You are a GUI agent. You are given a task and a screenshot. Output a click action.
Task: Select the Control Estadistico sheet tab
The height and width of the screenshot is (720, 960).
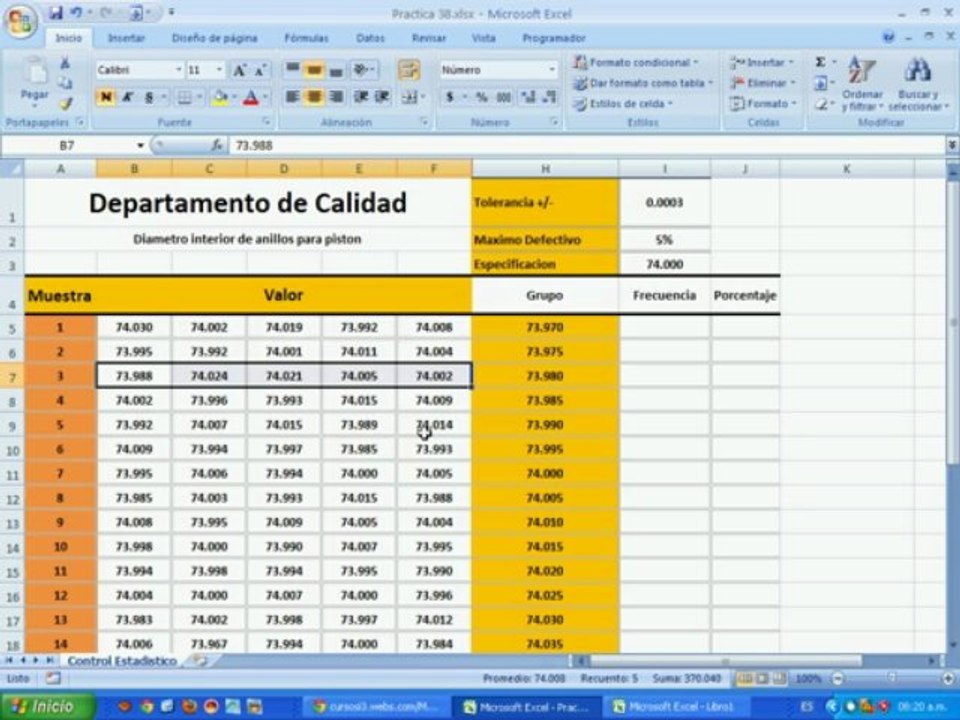122,661
